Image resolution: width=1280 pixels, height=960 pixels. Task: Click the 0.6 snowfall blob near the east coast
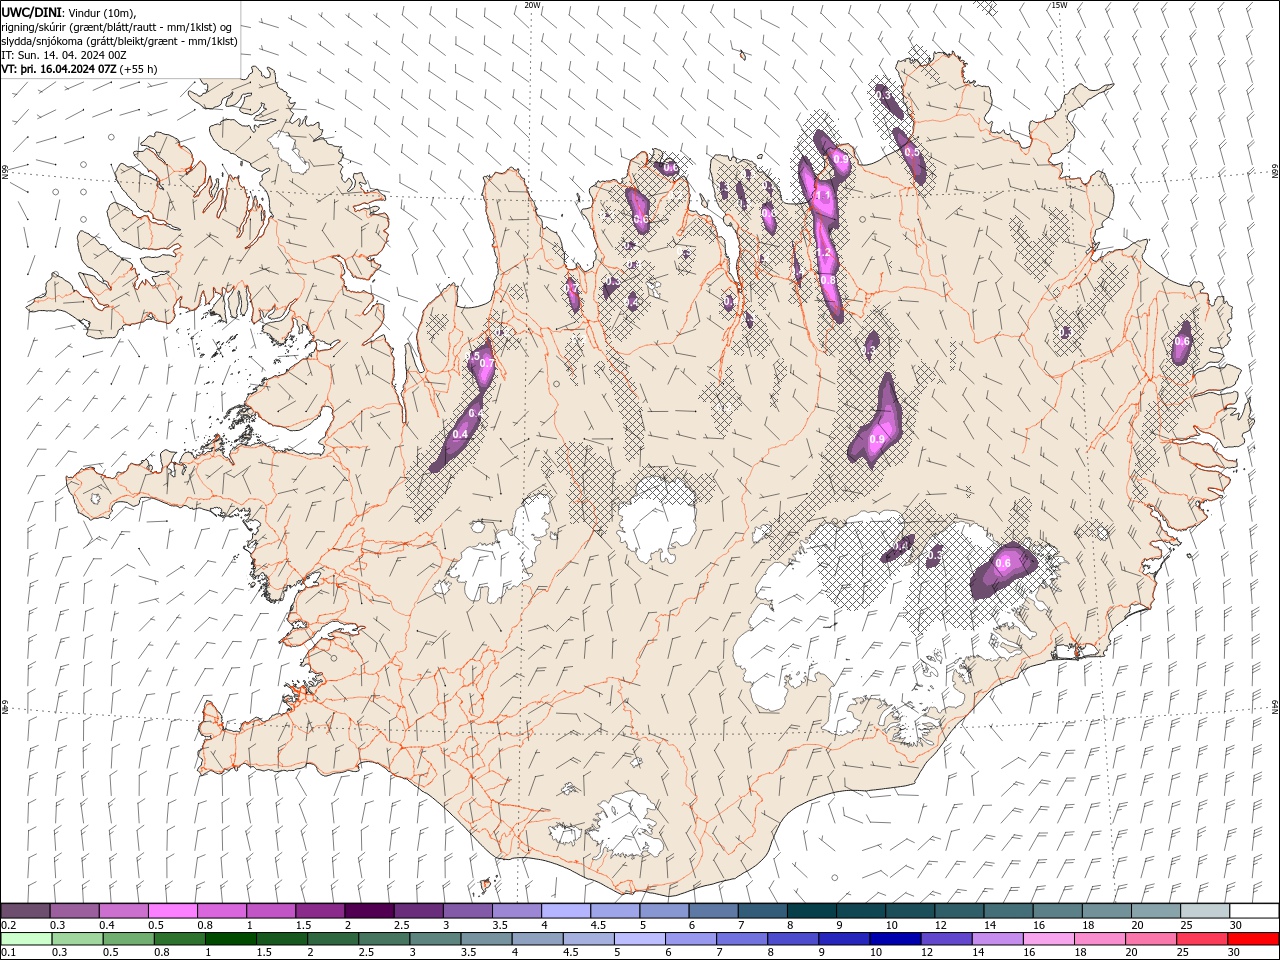[1182, 342]
